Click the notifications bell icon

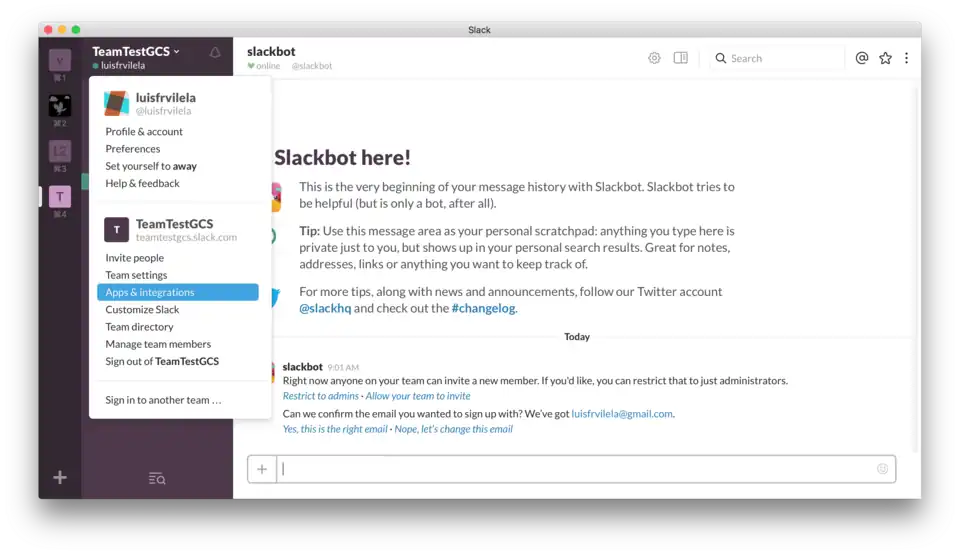click(x=215, y=52)
